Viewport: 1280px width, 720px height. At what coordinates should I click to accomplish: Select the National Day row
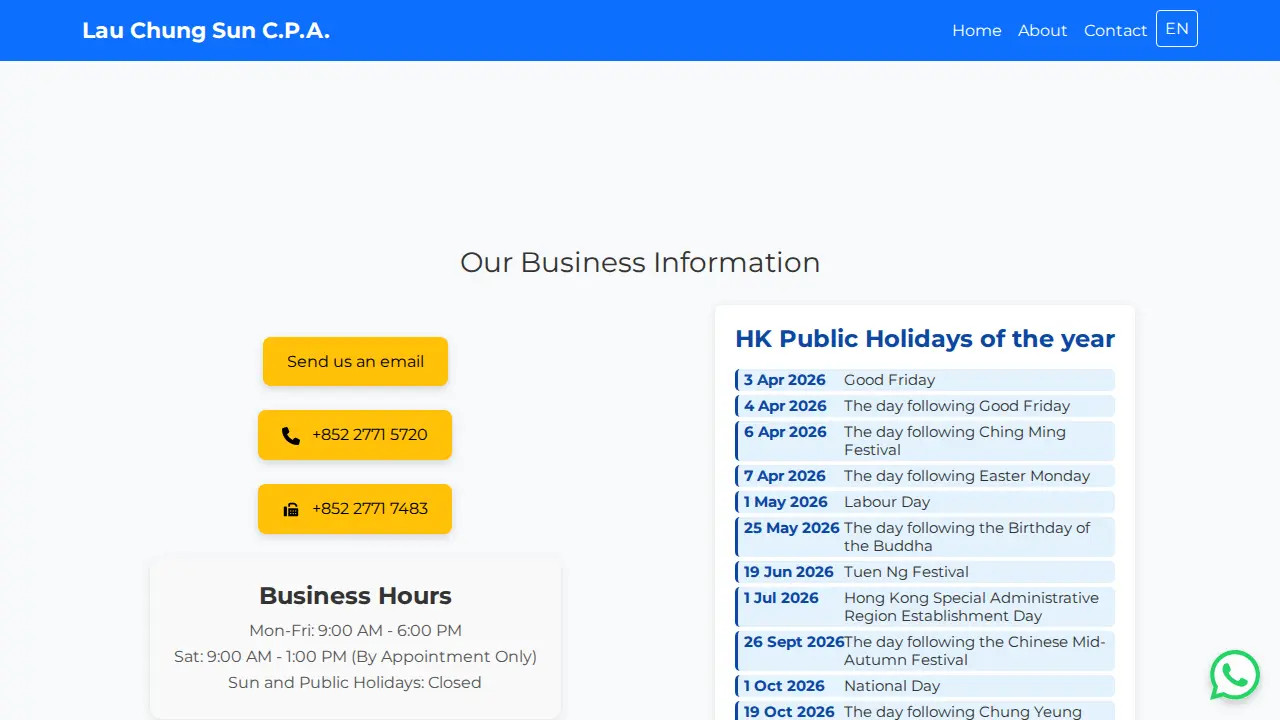pos(925,686)
